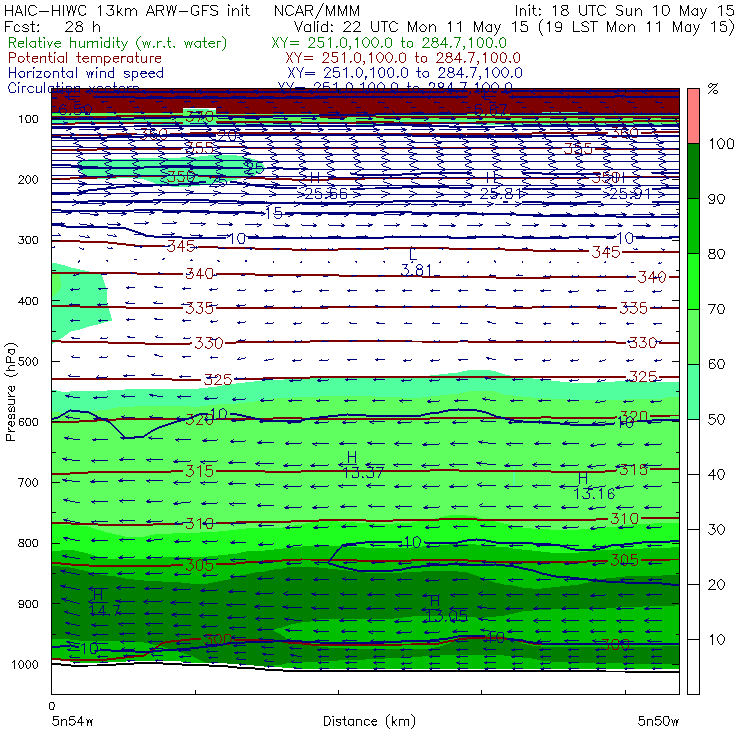Click the green 'Relative humidity (w.r.t. water)' legend

click(x=118, y=43)
